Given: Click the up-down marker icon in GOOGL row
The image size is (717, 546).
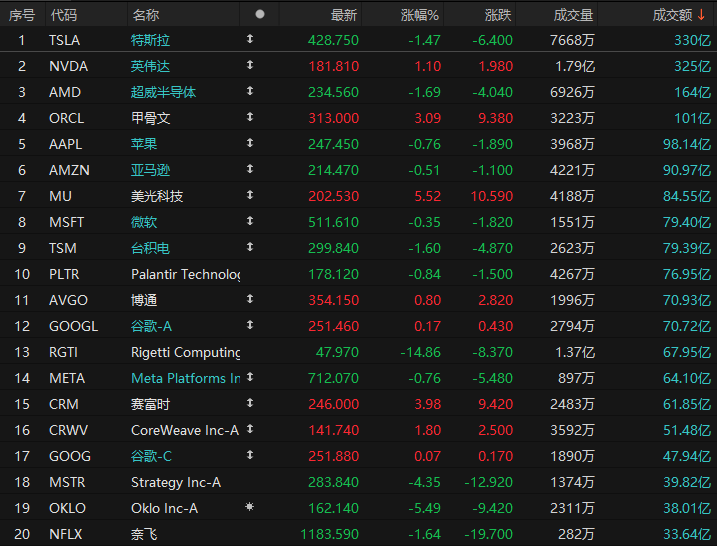Looking at the screenshot, I should click(250, 325).
